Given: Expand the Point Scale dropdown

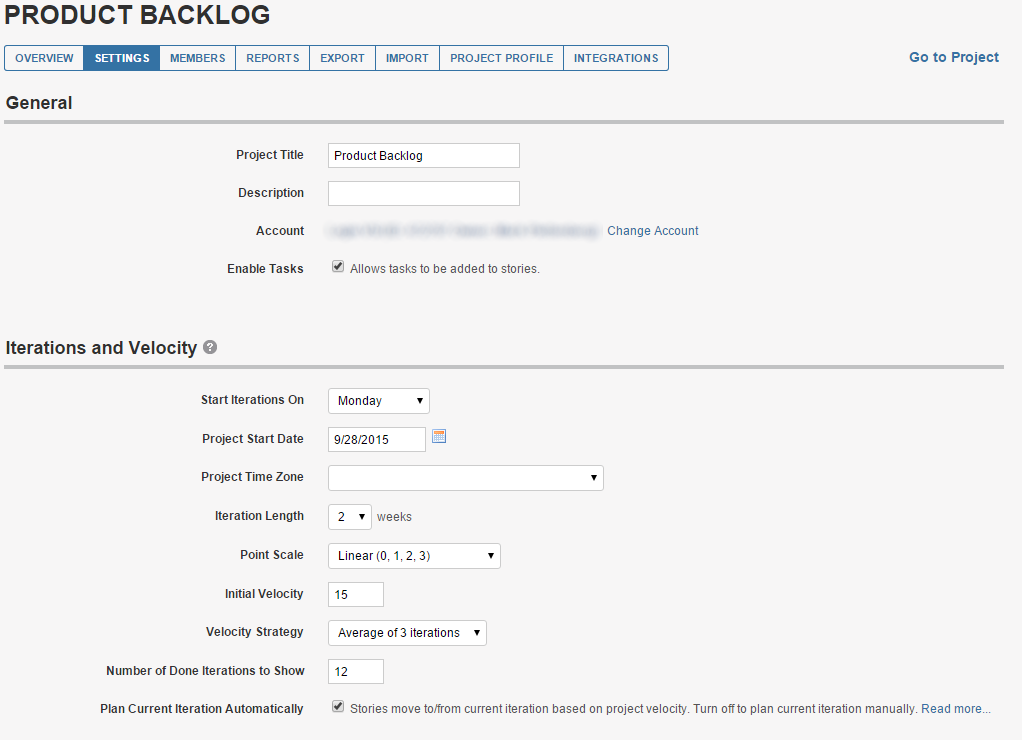Looking at the screenshot, I should click(x=414, y=556).
